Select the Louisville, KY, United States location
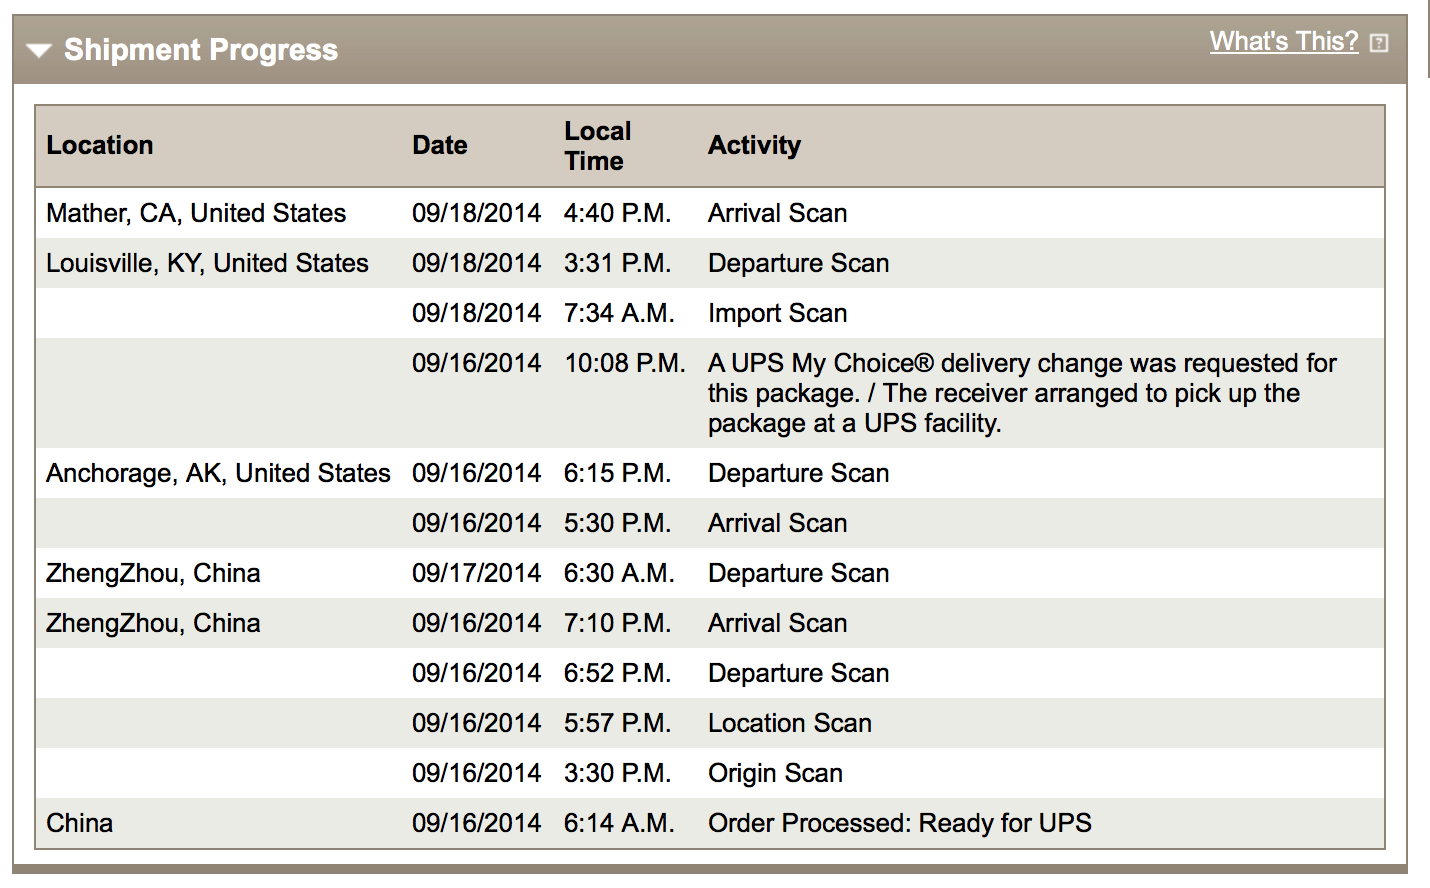This screenshot has width=1430, height=888. [207, 263]
